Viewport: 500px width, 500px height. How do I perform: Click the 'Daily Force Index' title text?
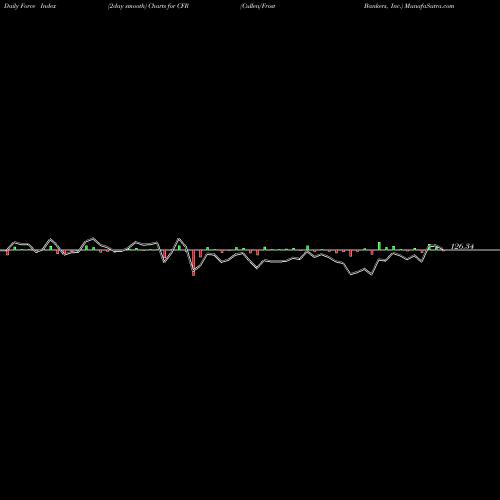30,6
